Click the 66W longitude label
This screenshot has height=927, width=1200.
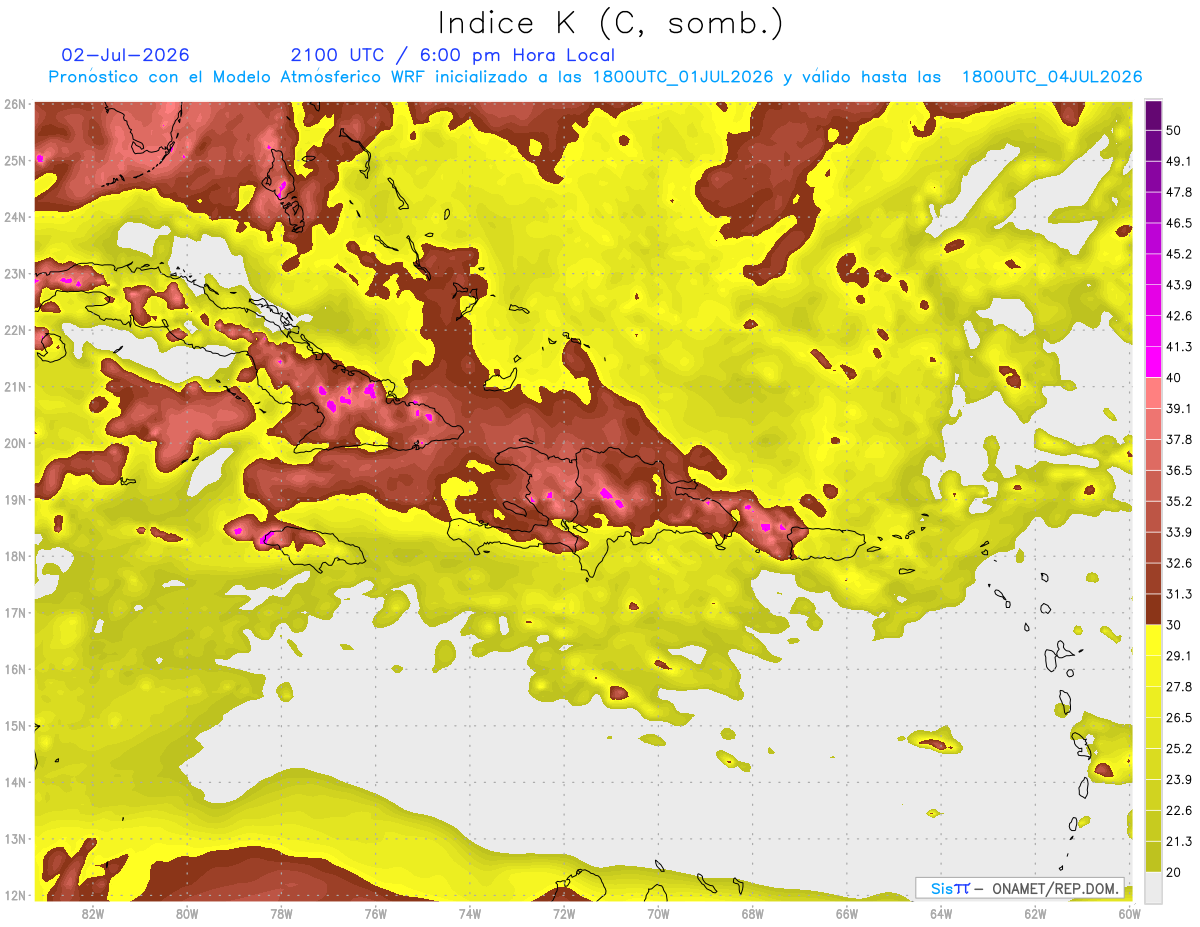click(846, 914)
